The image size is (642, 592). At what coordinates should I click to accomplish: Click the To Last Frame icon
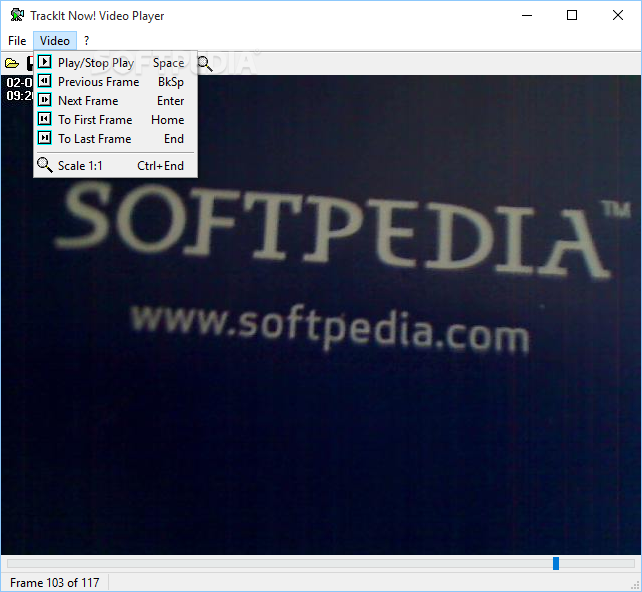pos(45,138)
